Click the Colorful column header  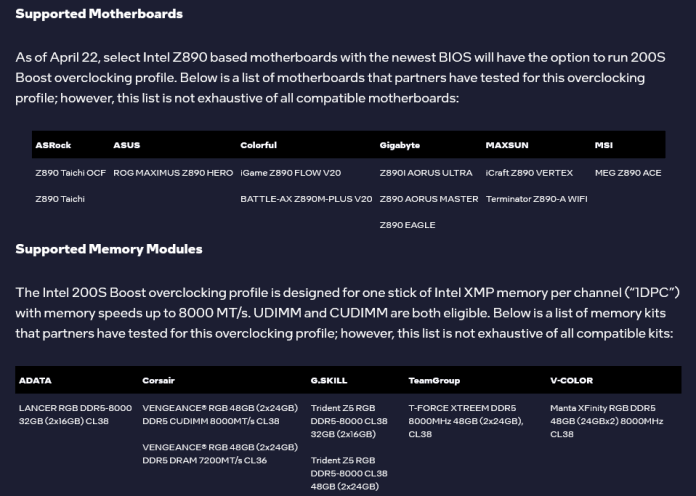tap(258, 145)
